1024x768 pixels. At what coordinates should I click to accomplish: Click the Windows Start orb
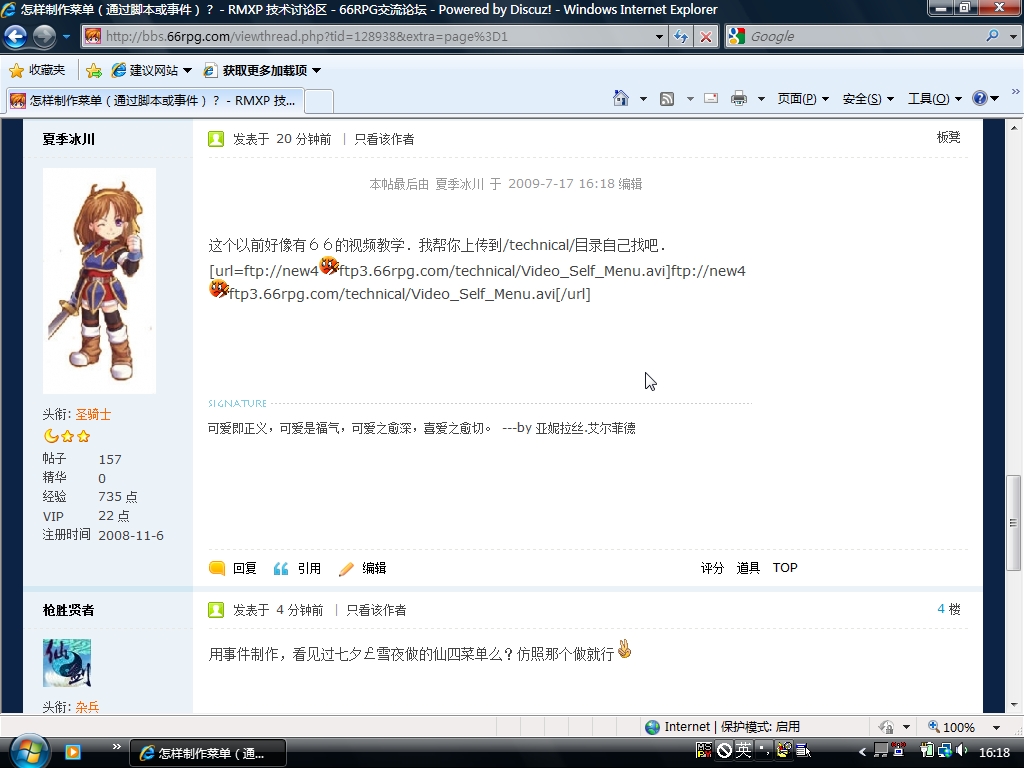pyautogui.click(x=25, y=752)
